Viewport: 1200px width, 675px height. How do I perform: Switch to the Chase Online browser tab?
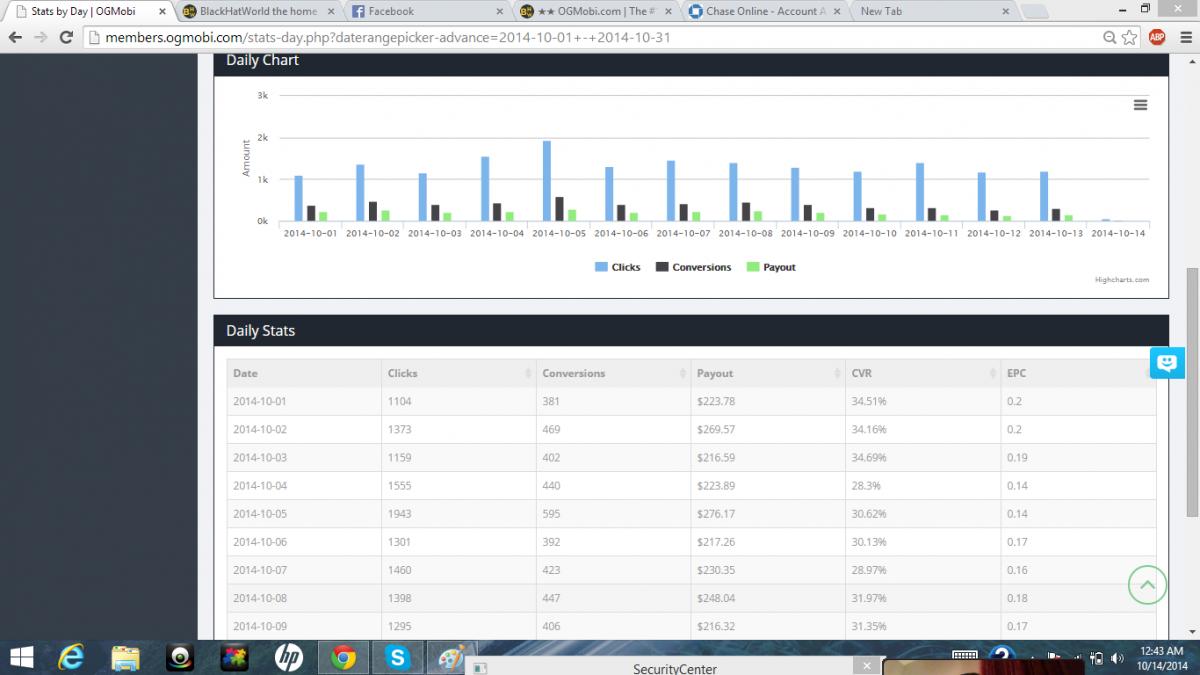757,11
